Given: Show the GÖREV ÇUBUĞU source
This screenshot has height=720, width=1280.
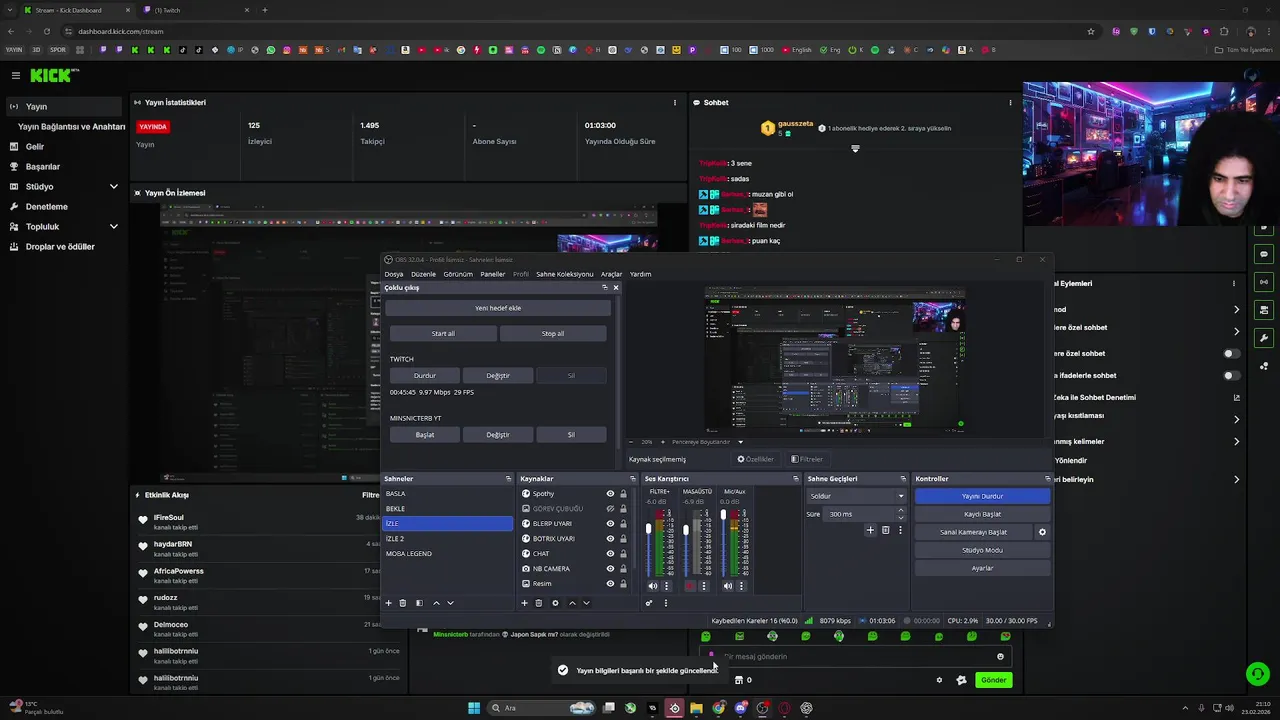Looking at the screenshot, I should click(x=610, y=509).
